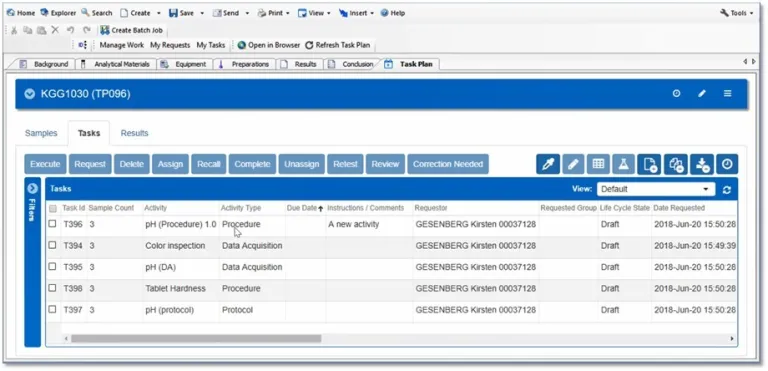This screenshot has width=768, height=371.
Task: Click the Recall button
Action: [209, 164]
